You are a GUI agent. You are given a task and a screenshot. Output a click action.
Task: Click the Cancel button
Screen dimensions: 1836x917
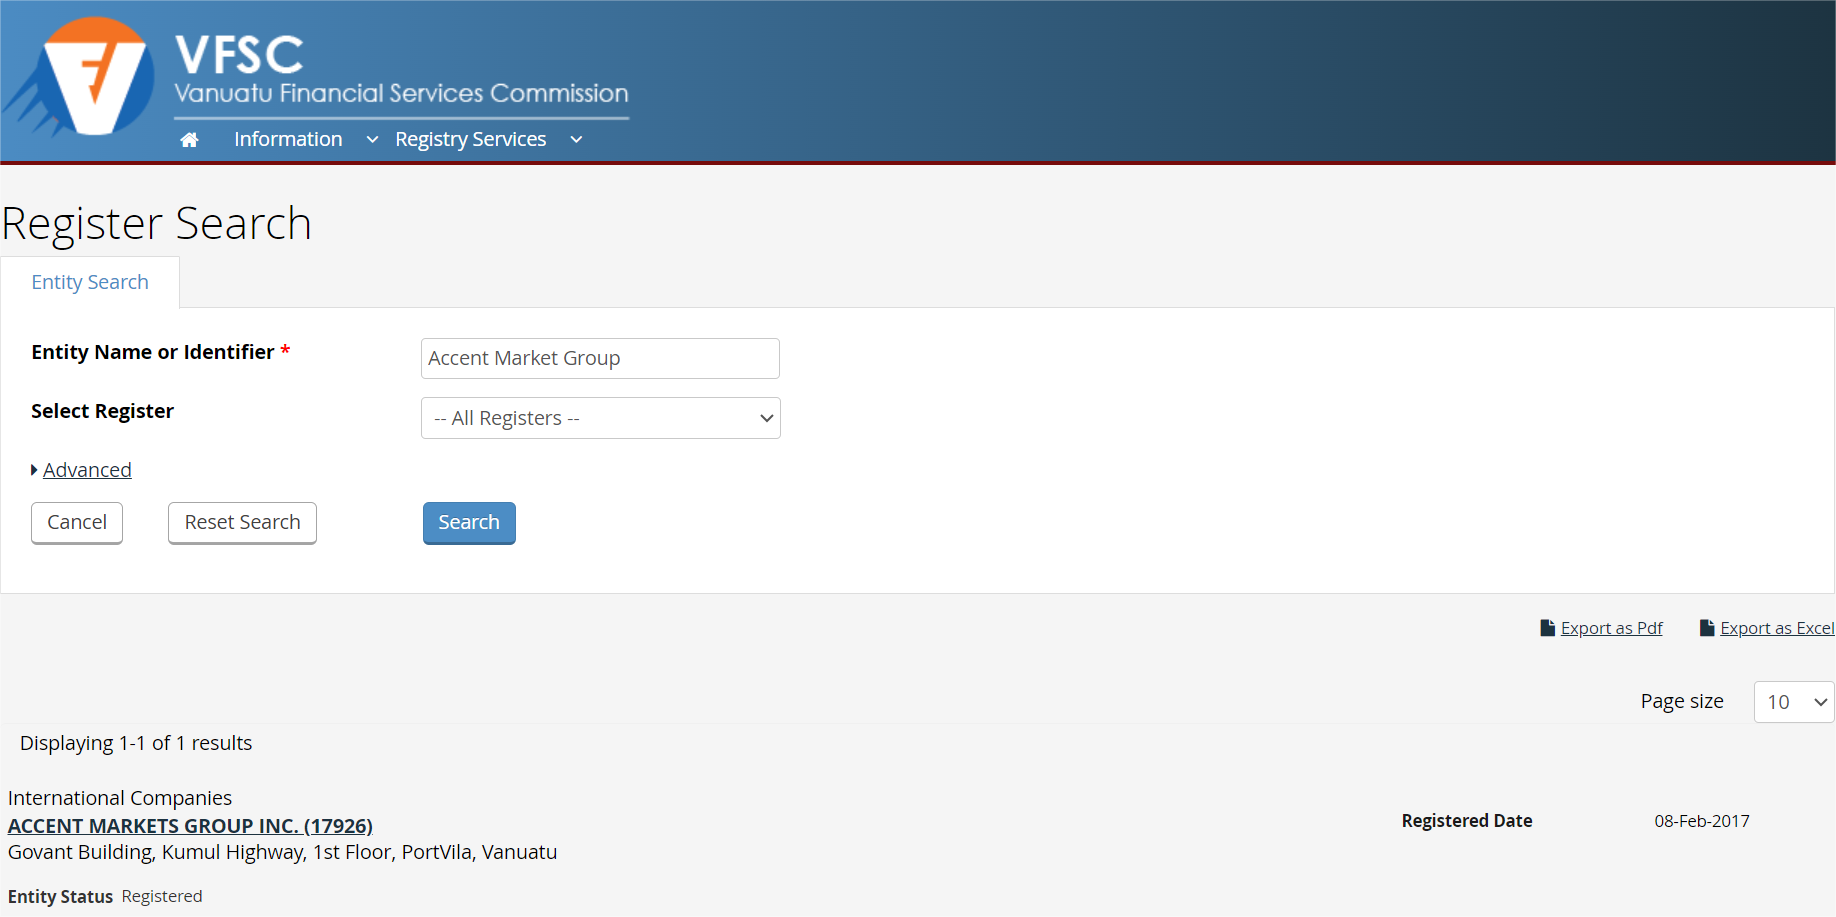click(x=77, y=523)
